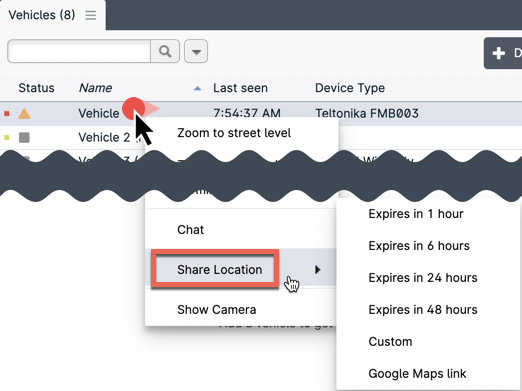Select Expires in 24 hours
Screen dimensions: 522x391
[423, 278]
